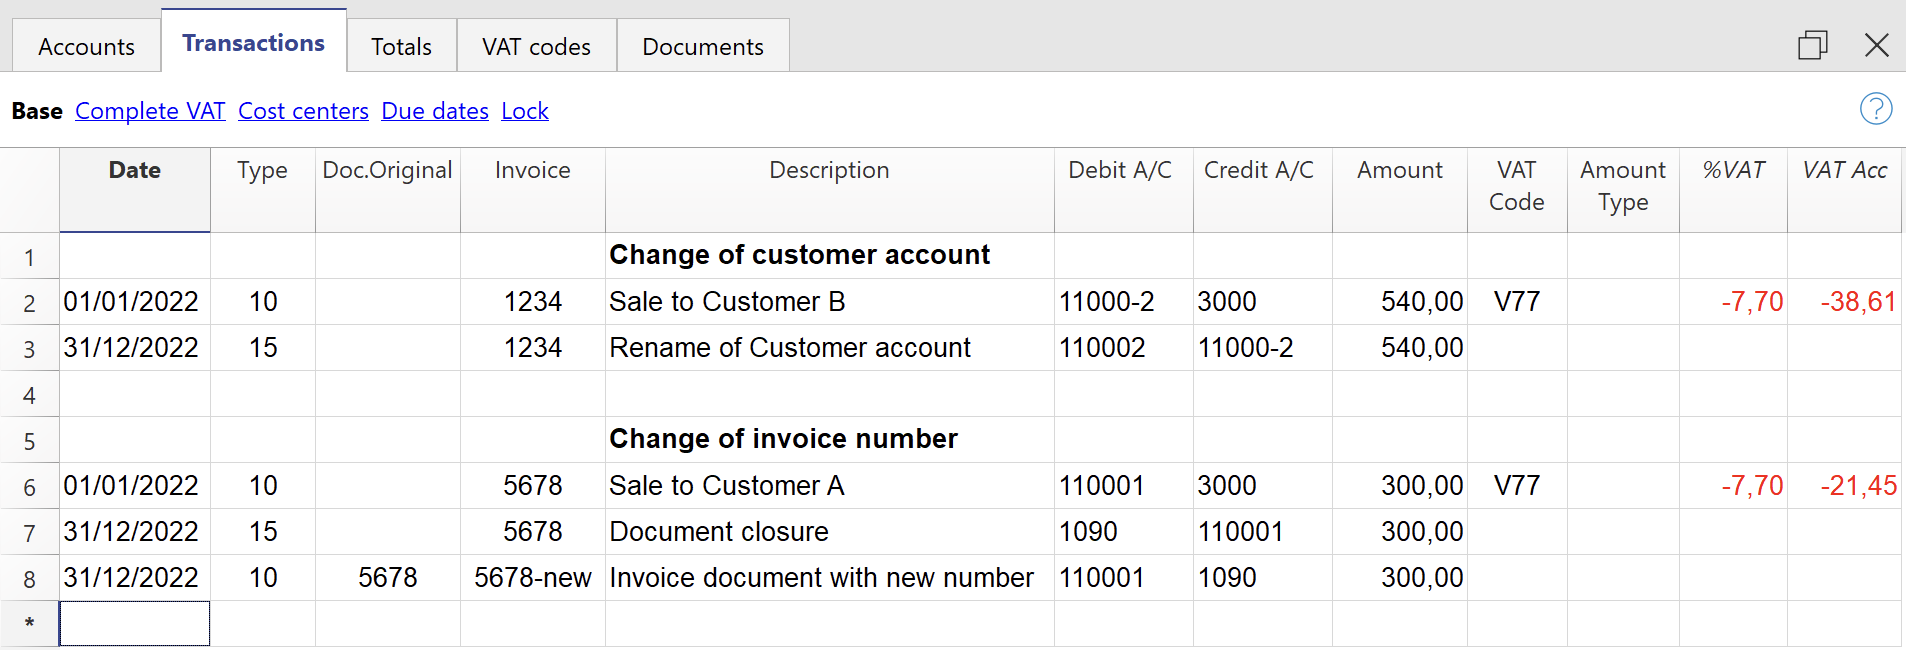Image resolution: width=1906 pixels, height=650 pixels.
Task: Click the asterisk new-row marker
Action: [29, 623]
